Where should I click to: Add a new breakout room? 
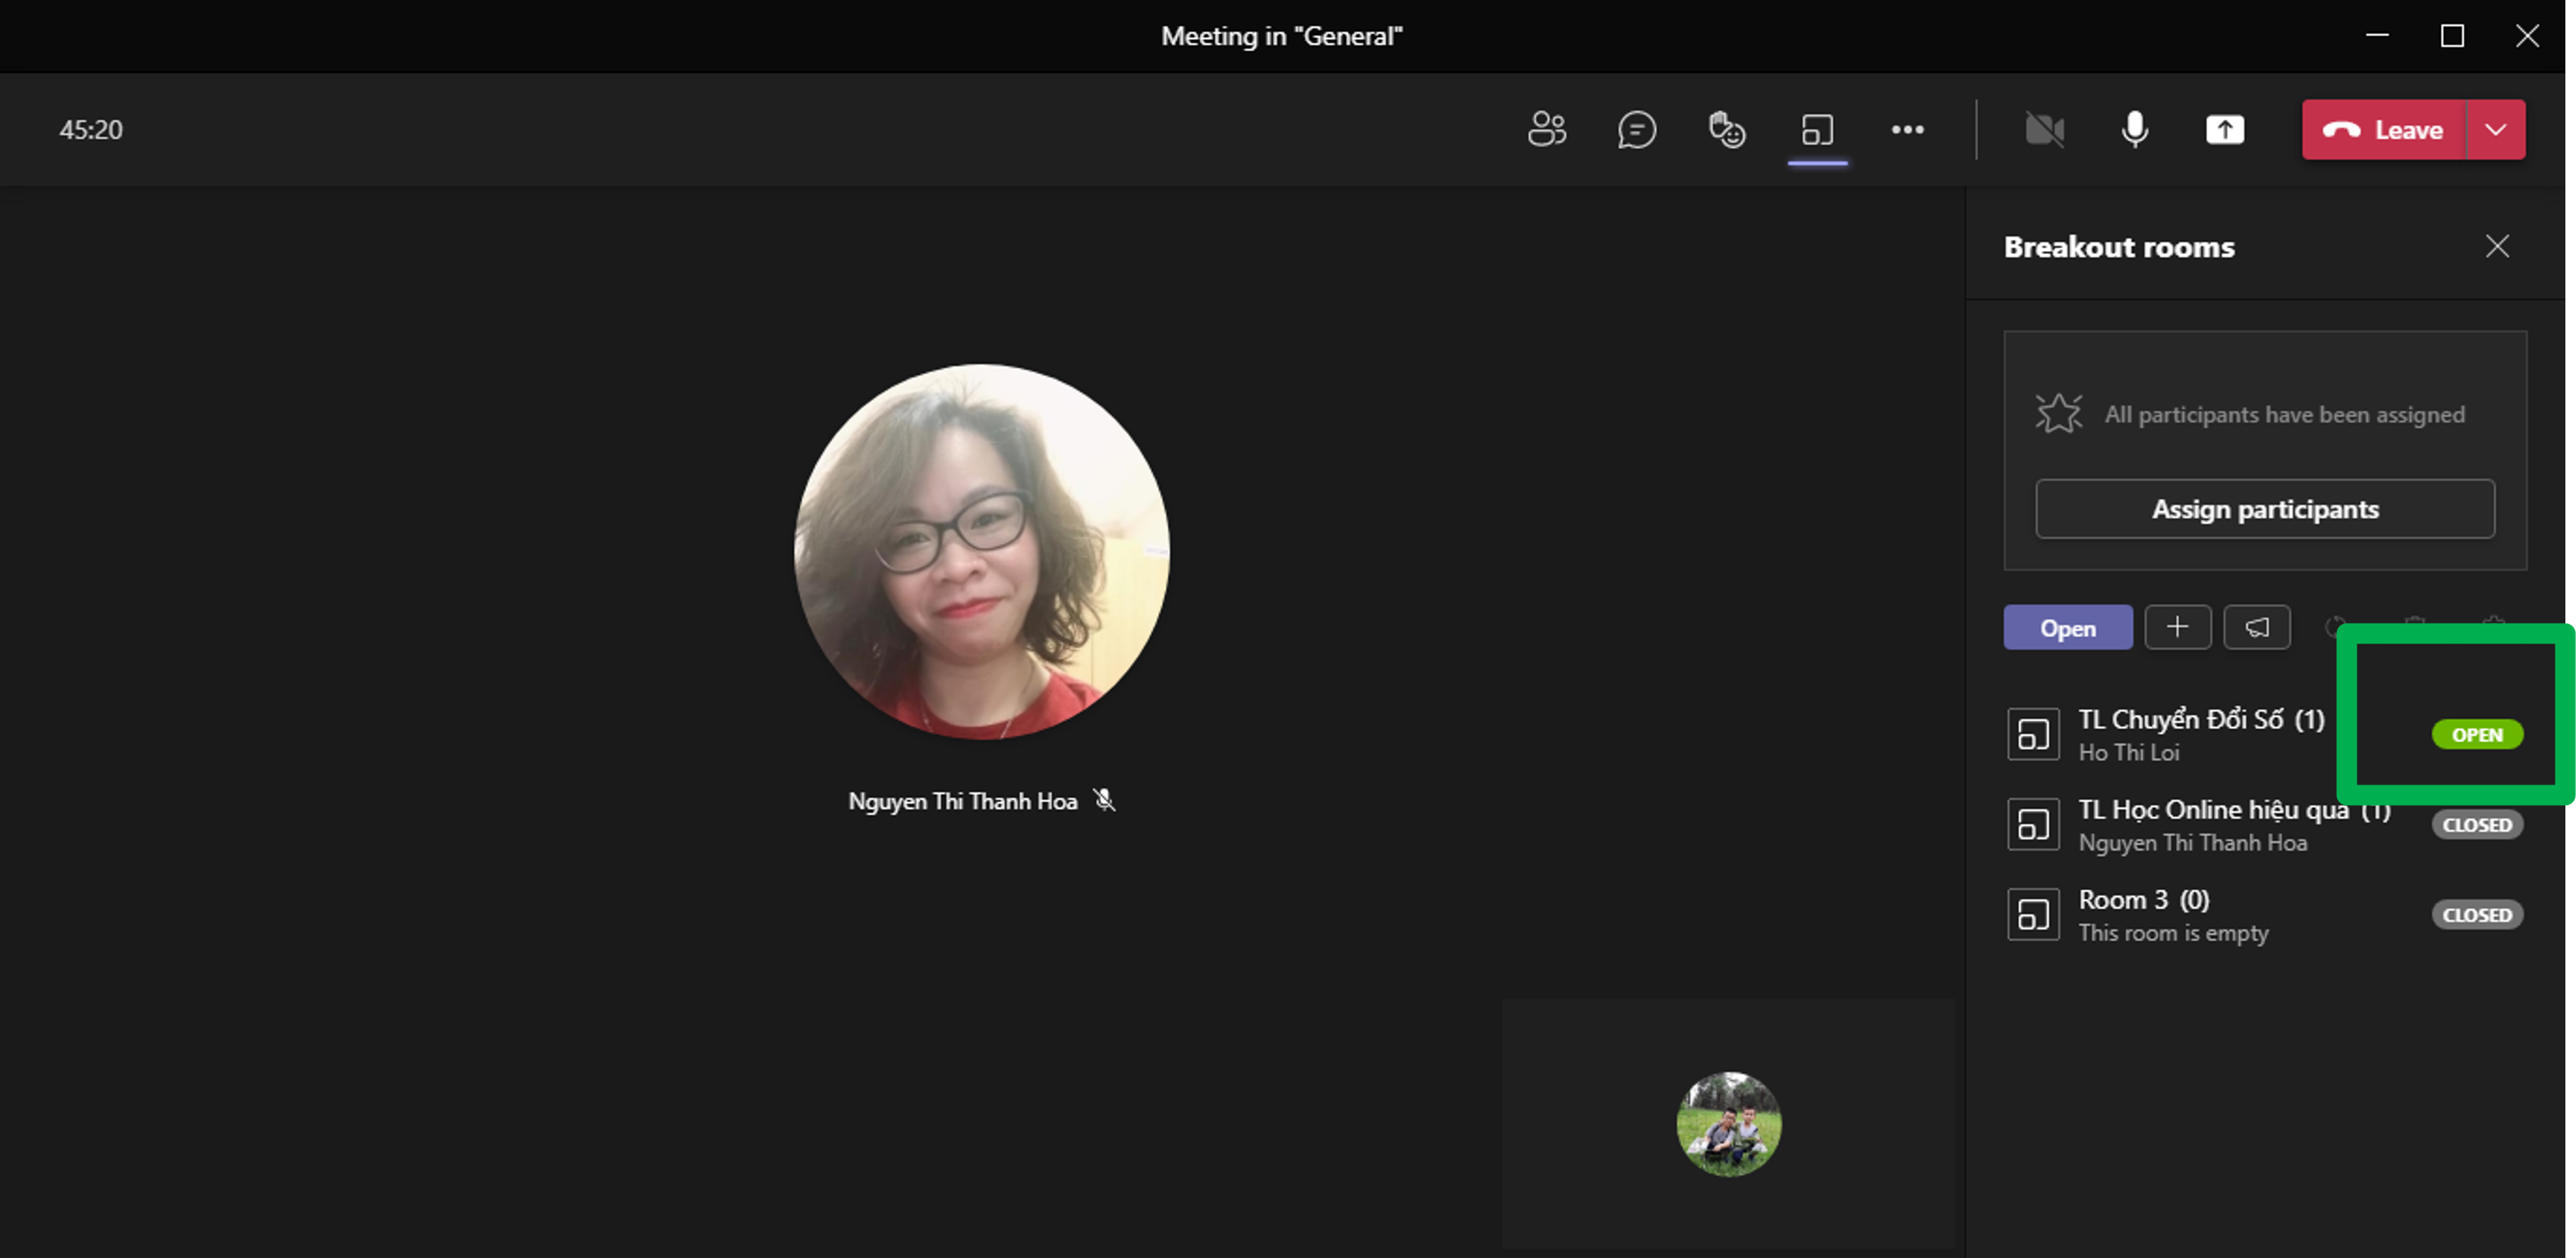2177,627
